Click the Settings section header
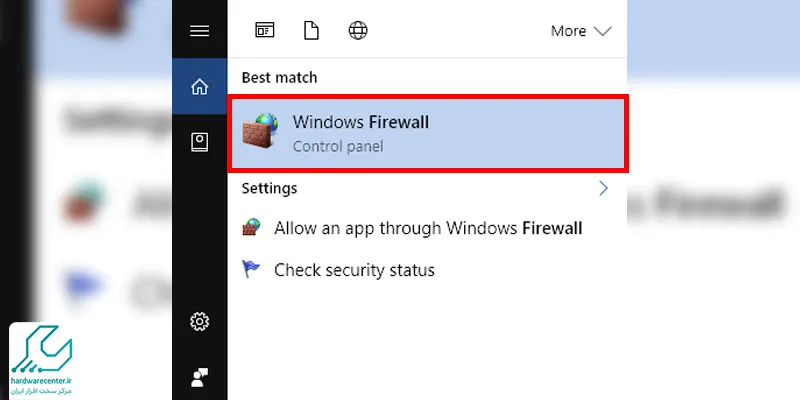The height and width of the screenshot is (400, 800). tap(269, 188)
